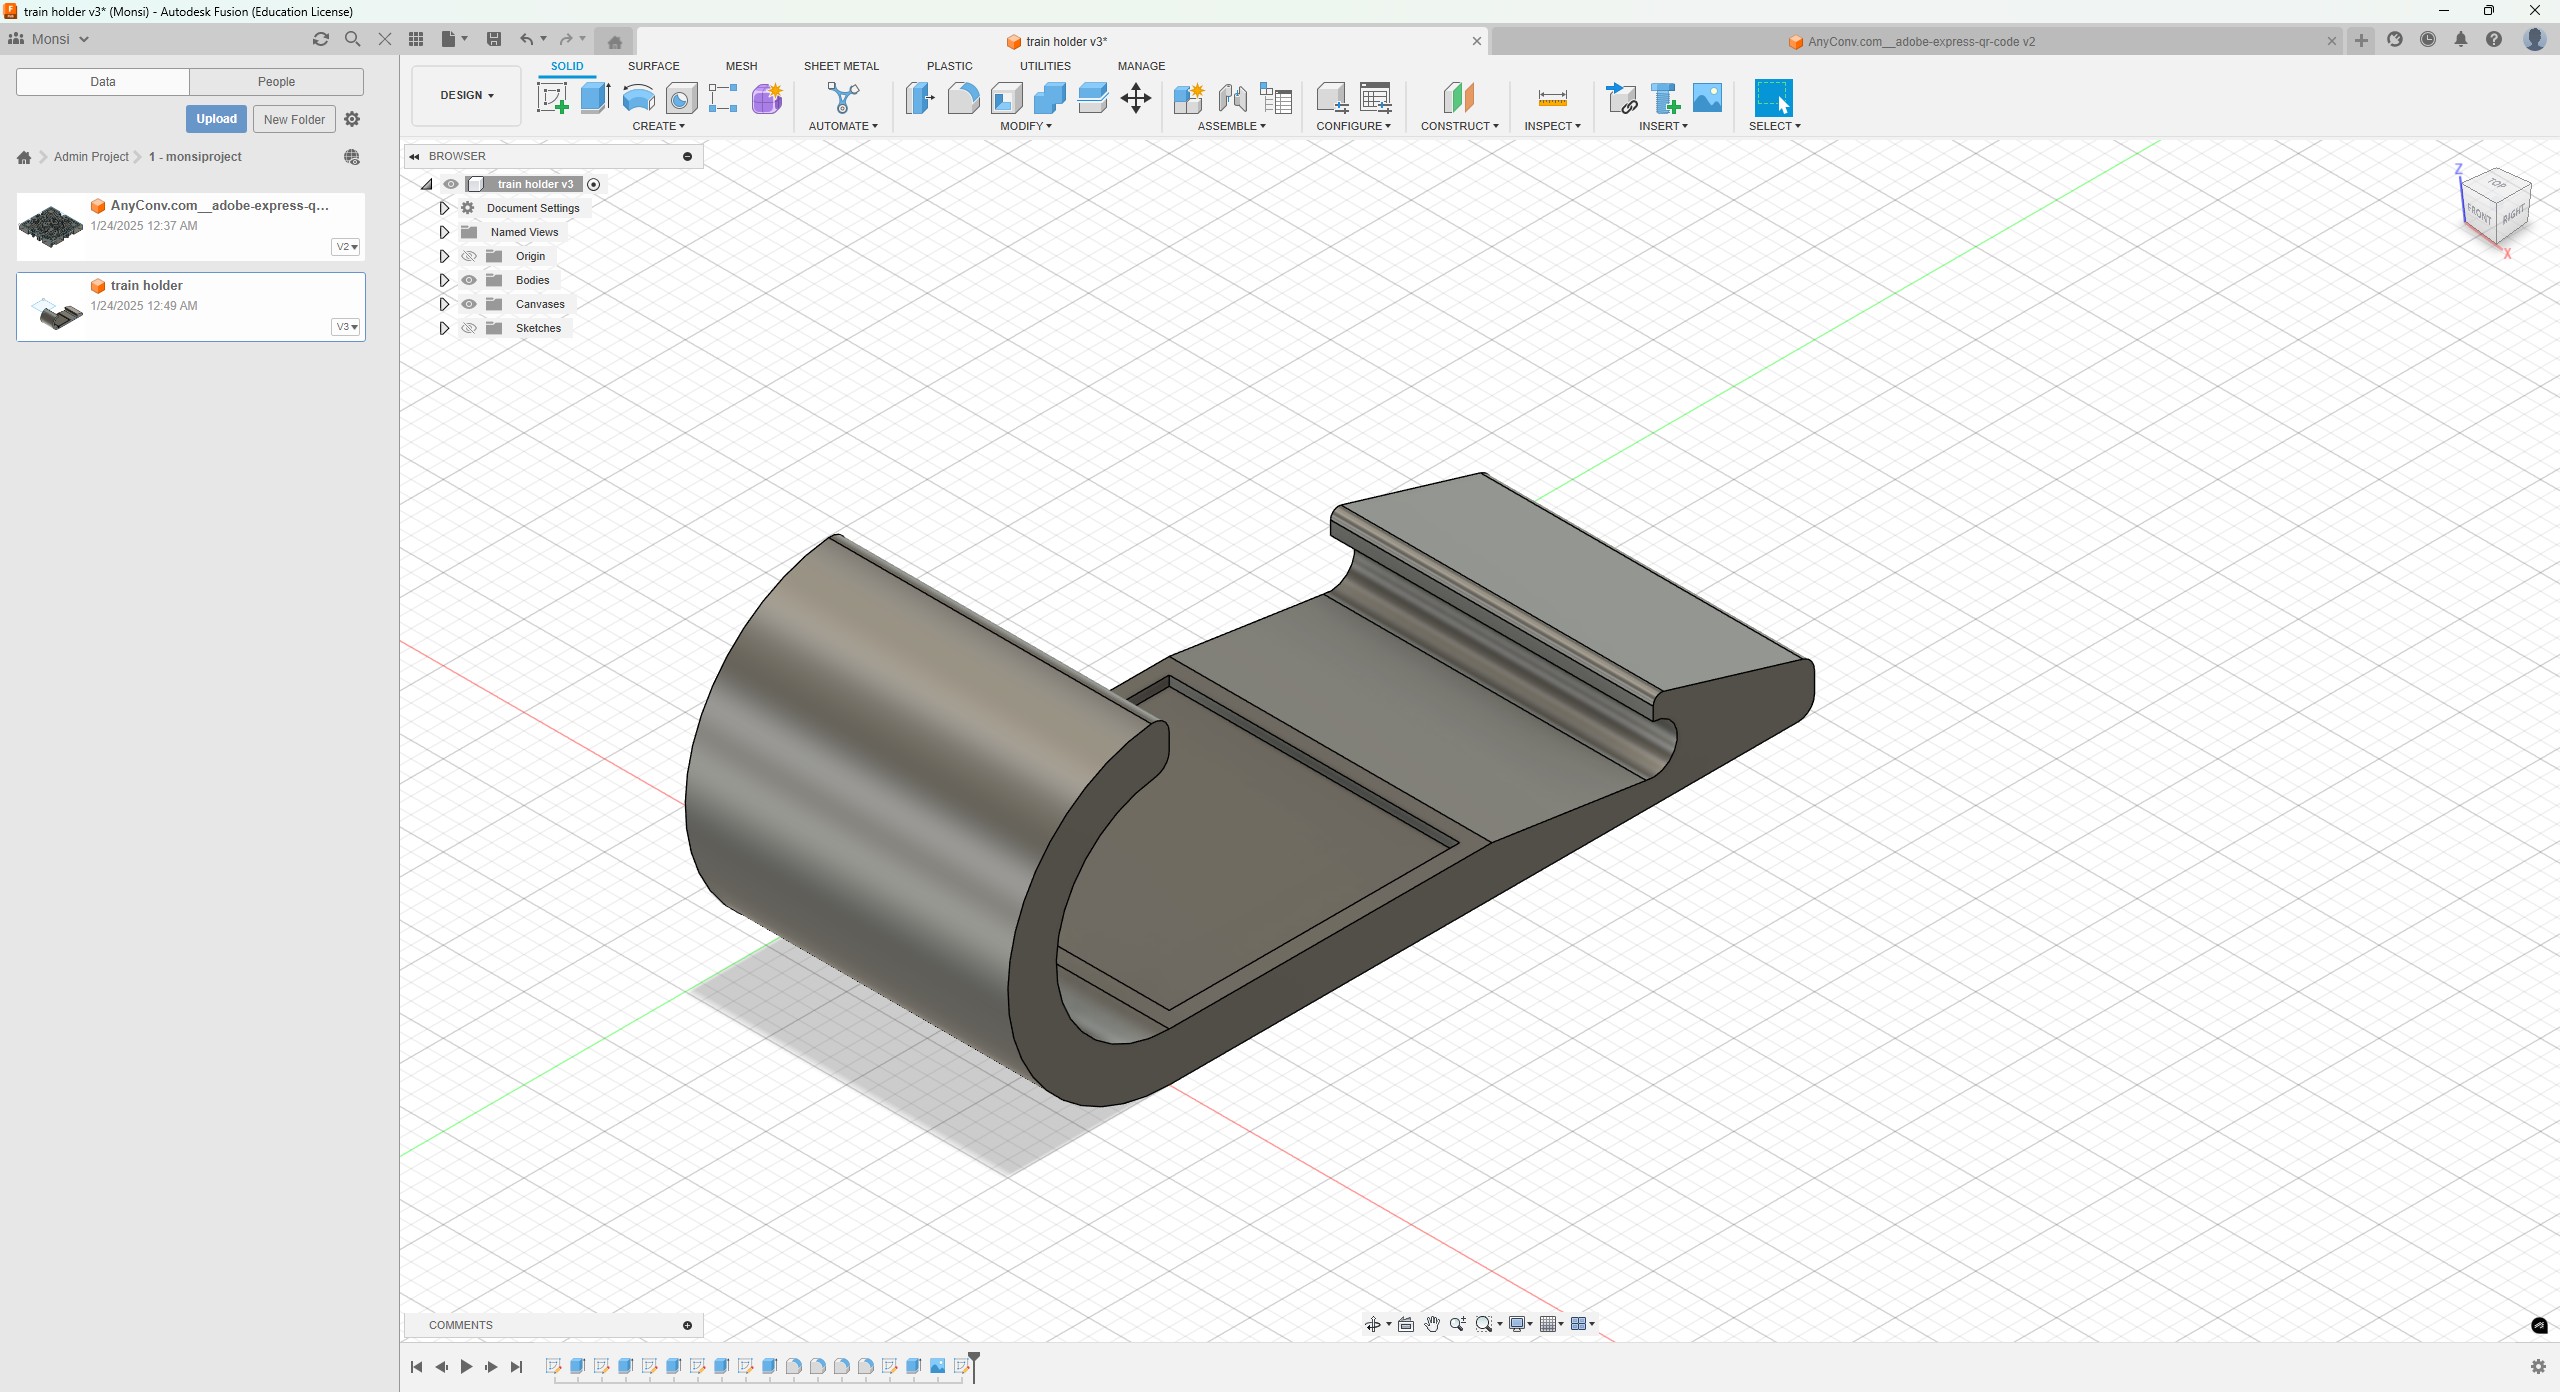
Task: Click the Automate fork icon
Action: tap(843, 98)
